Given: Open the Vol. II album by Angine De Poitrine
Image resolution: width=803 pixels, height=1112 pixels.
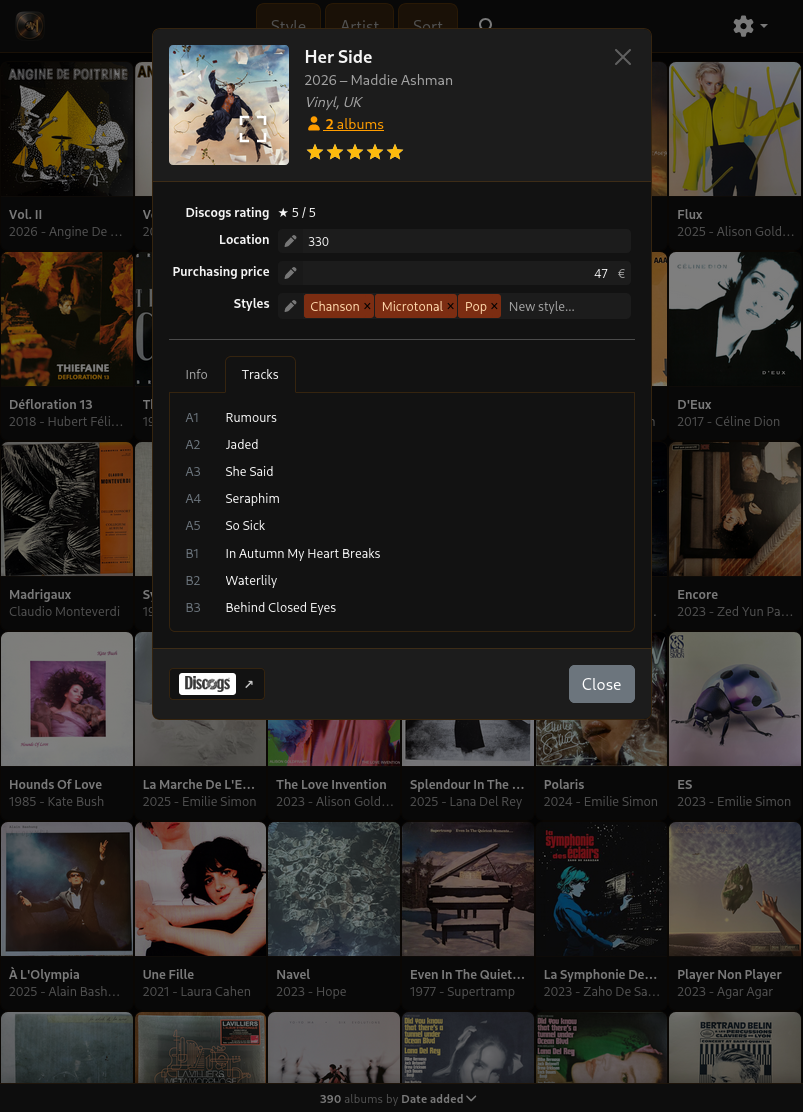Looking at the screenshot, I should [67, 129].
